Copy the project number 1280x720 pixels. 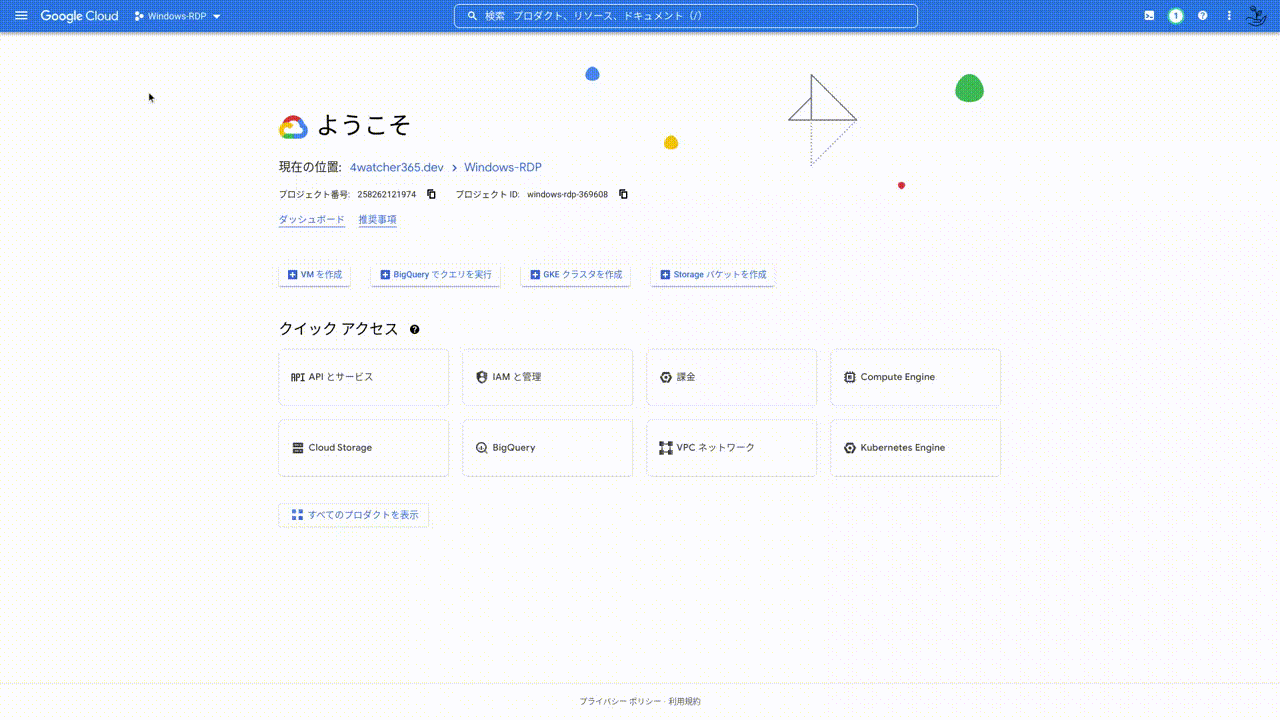[x=432, y=194]
